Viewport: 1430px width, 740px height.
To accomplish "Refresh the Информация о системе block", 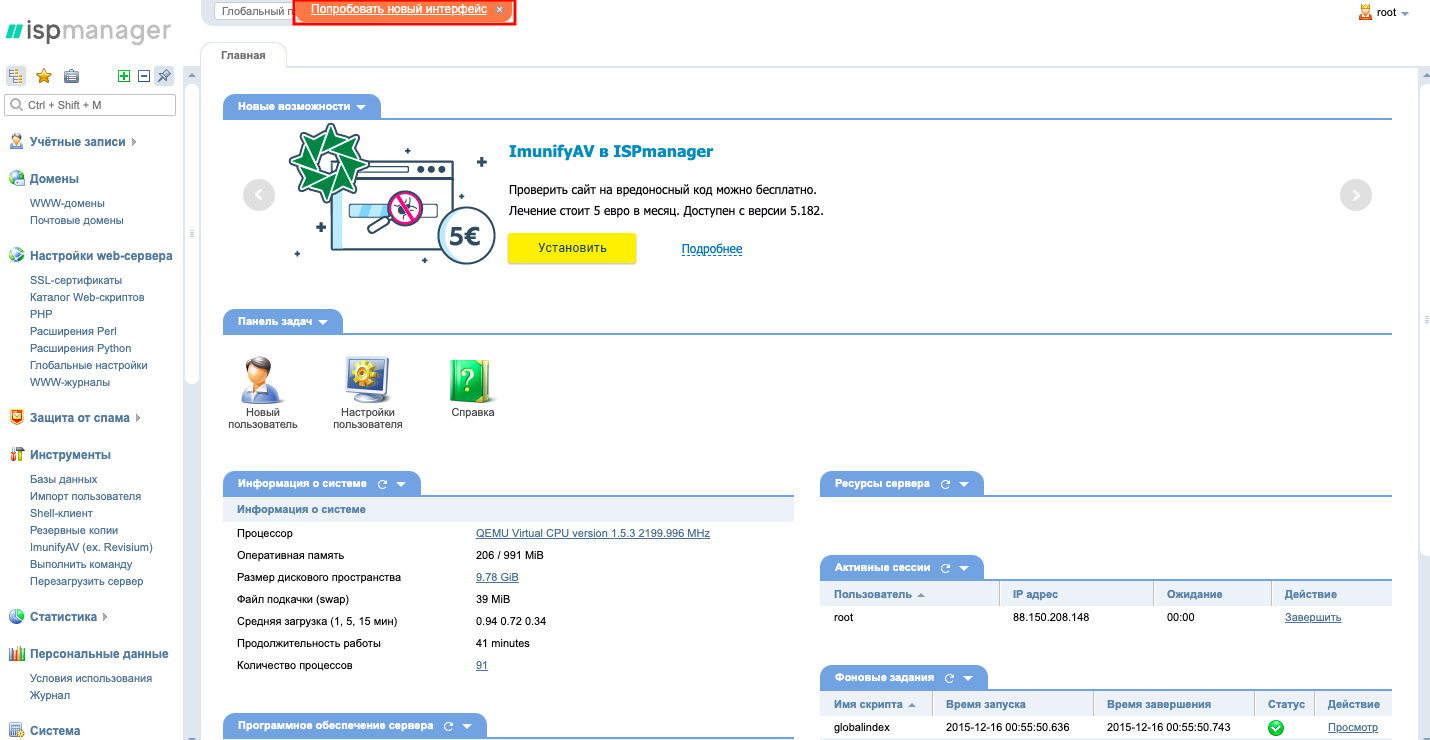I will tap(382, 484).
